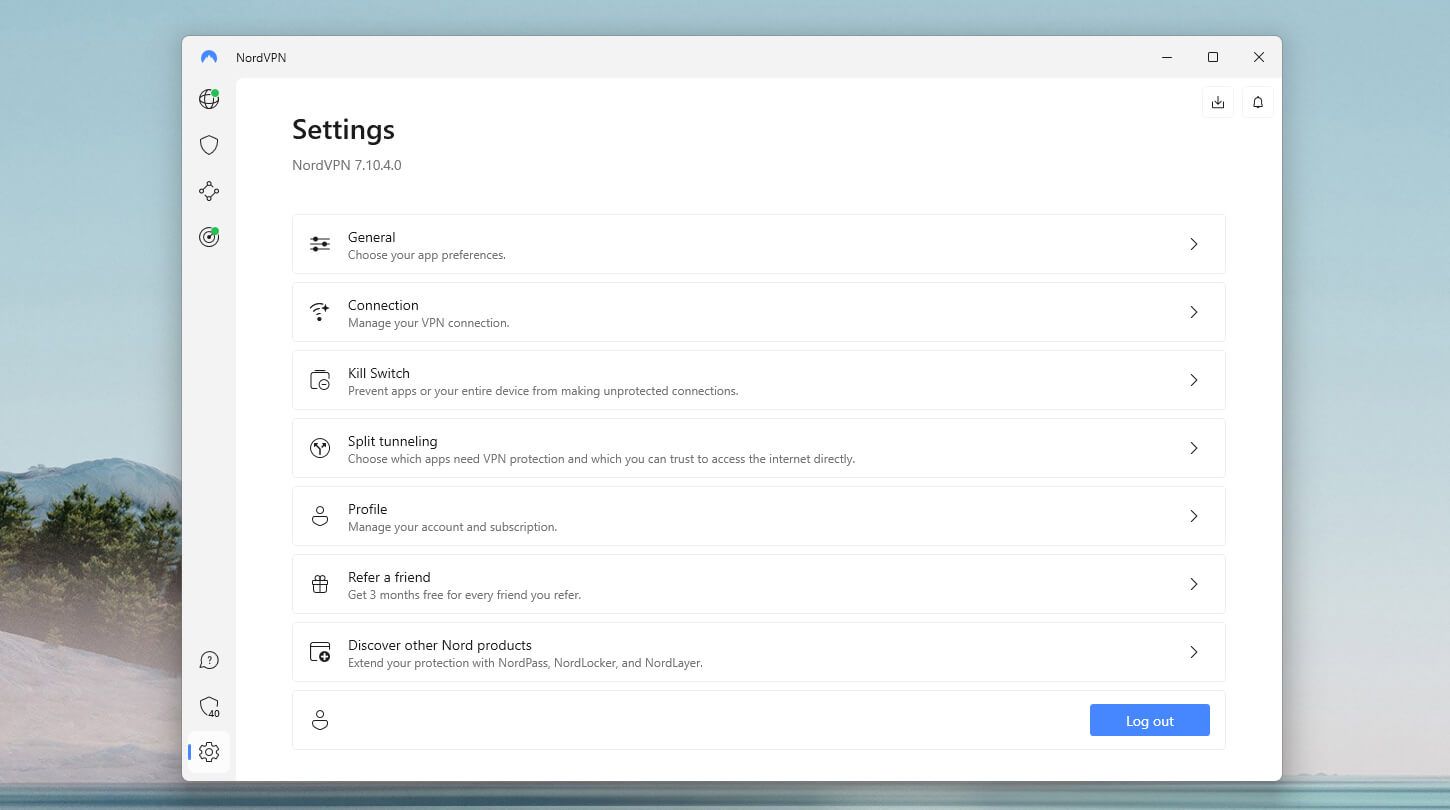Minimize the NordVPN window
The image size is (1450, 810).
[1167, 57]
